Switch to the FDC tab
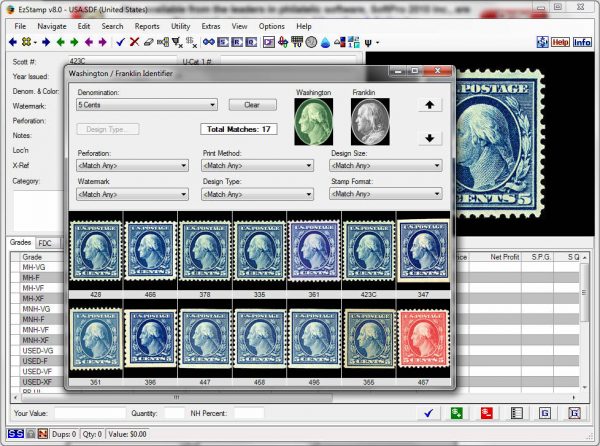Screen dimensions: 600x446 (x=45, y=243)
